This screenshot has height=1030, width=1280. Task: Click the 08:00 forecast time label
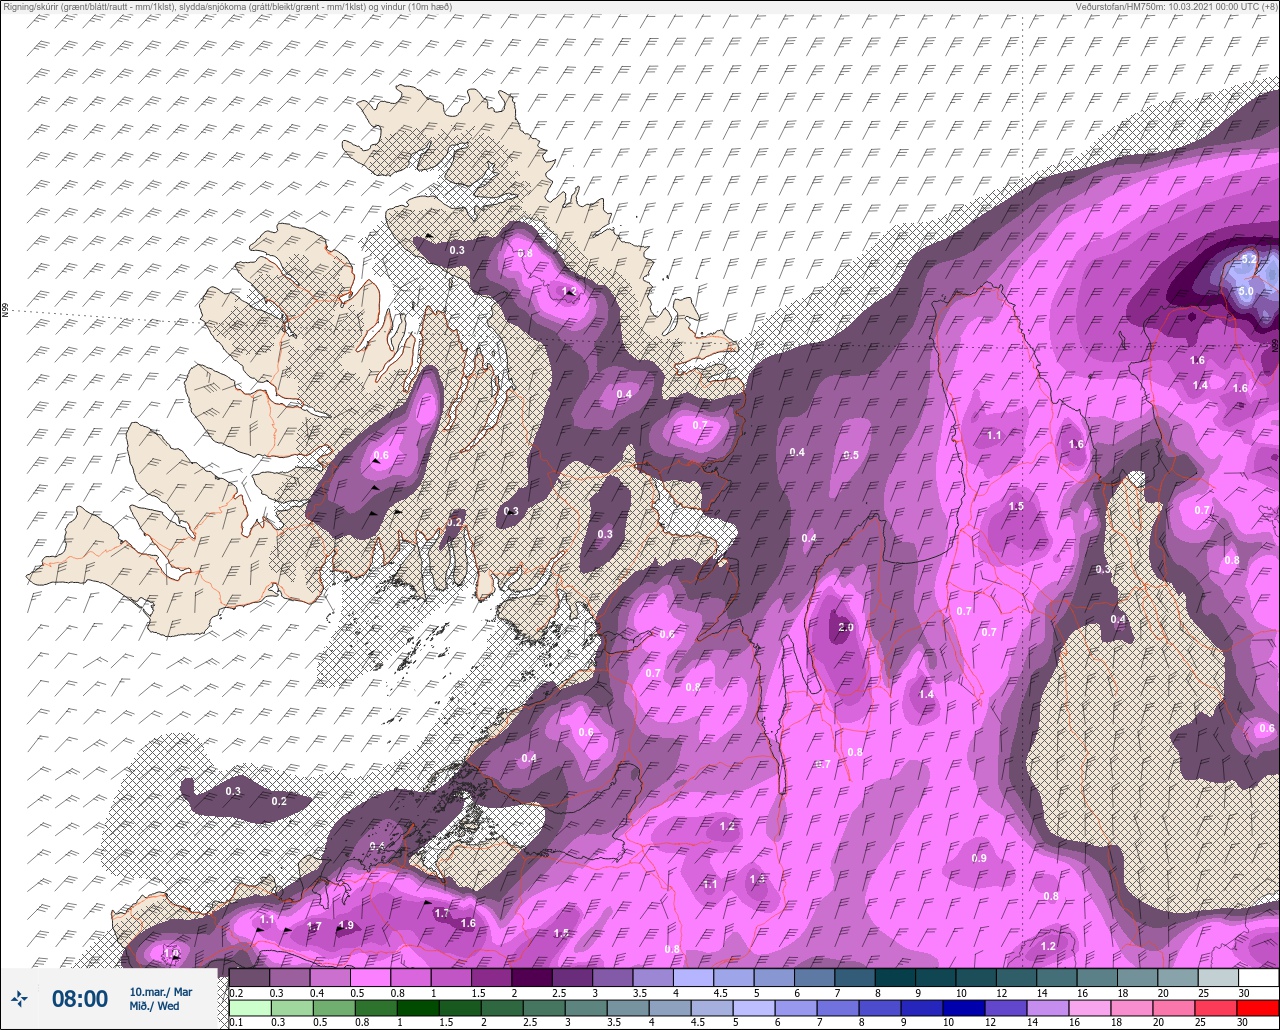coord(80,999)
